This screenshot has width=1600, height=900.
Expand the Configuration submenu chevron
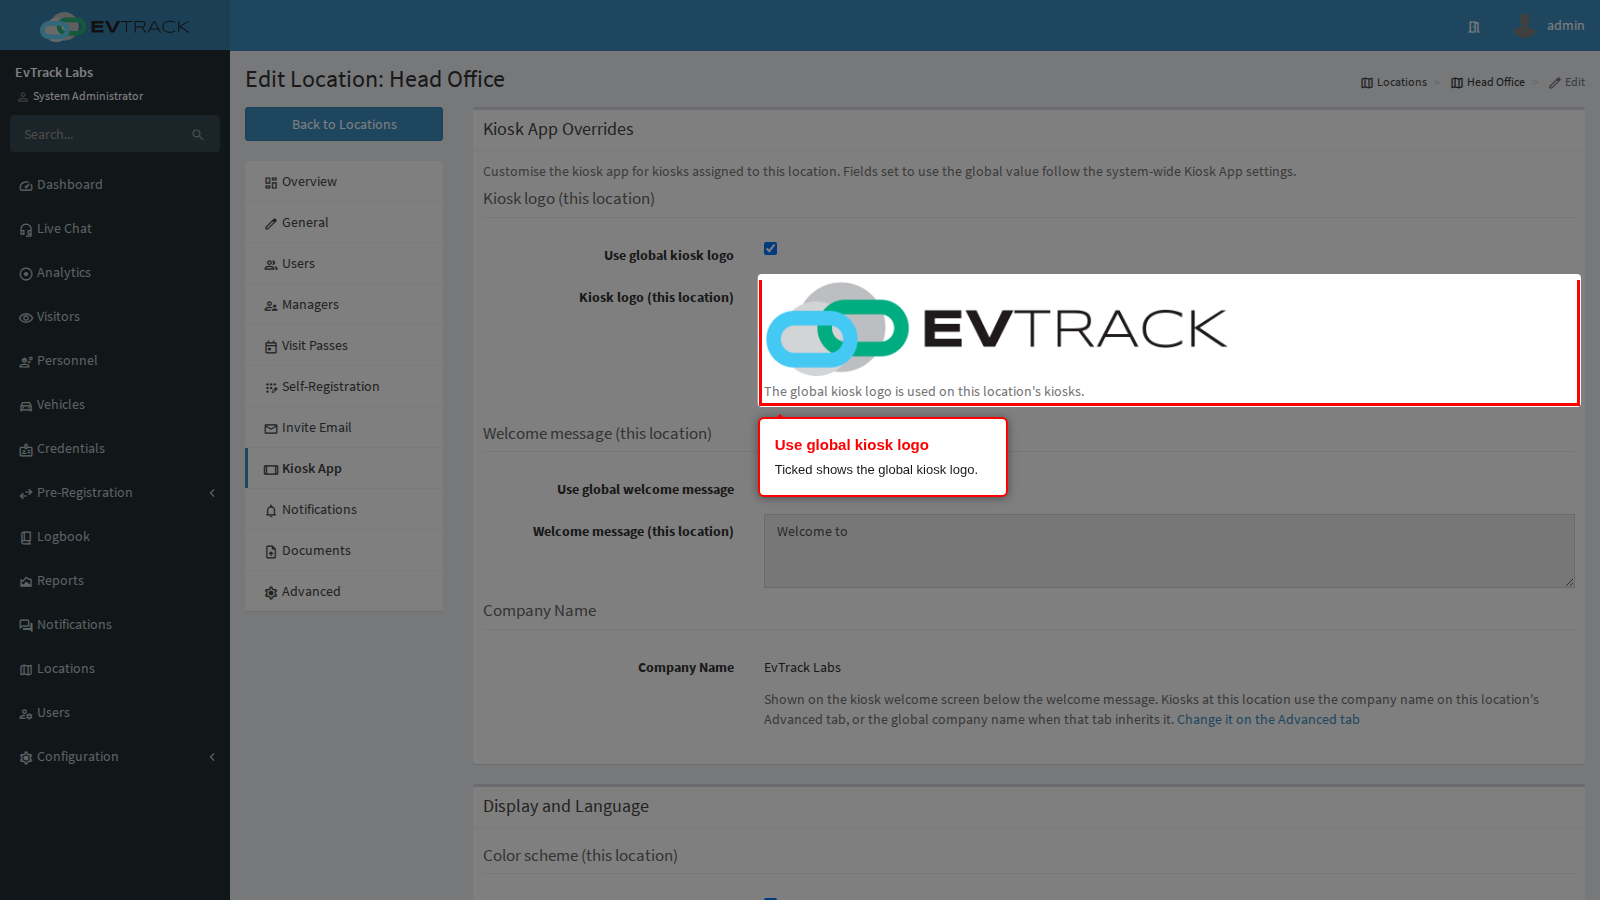[x=212, y=757]
